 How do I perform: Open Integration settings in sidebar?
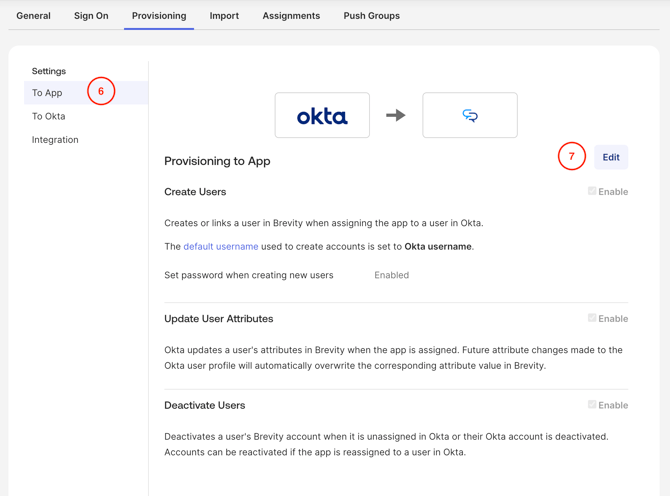(55, 140)
